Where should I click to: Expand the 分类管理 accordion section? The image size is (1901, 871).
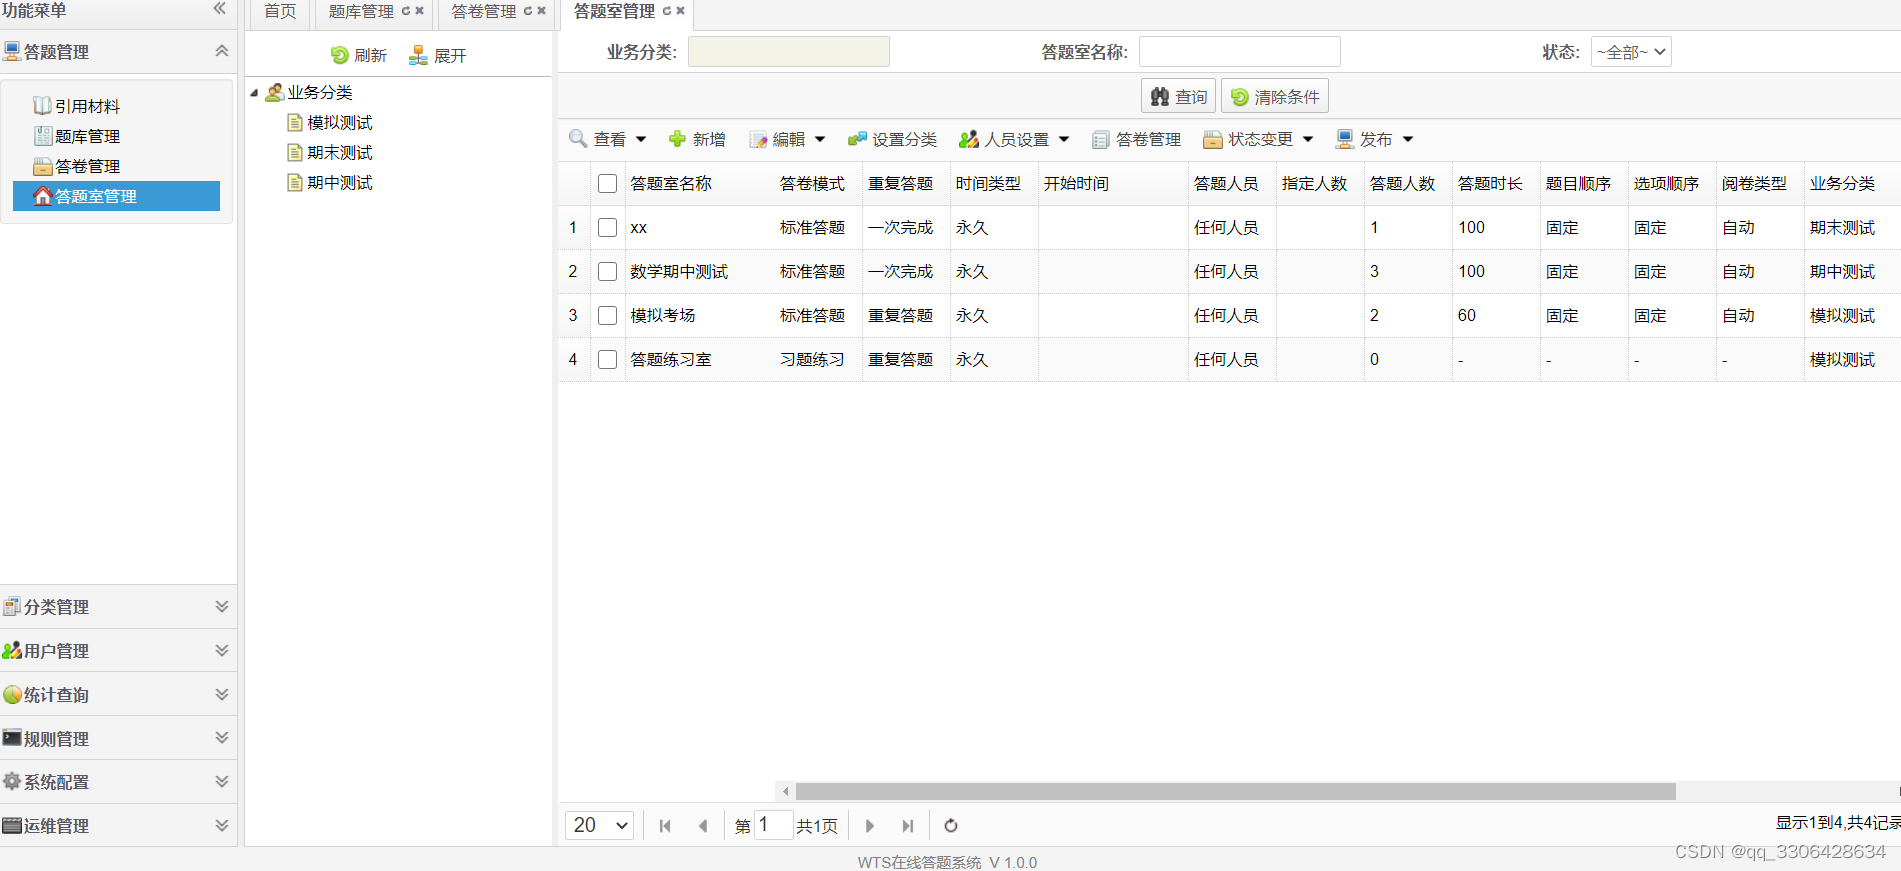[x=222, y=607]
